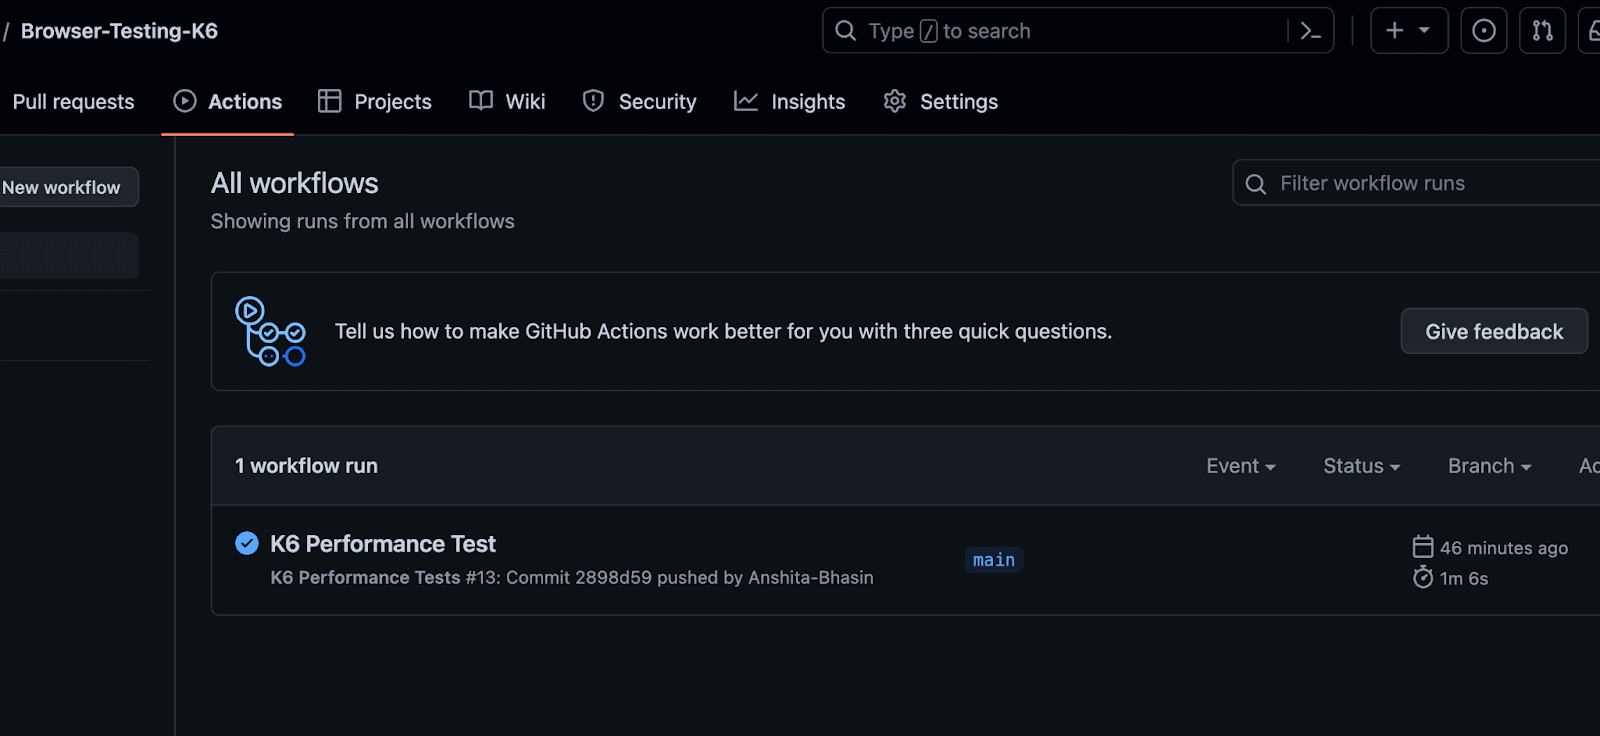The image size is (1600, 736).
Task: Click the magnifier icon in Filter workflow runs
Action: 1256,184
